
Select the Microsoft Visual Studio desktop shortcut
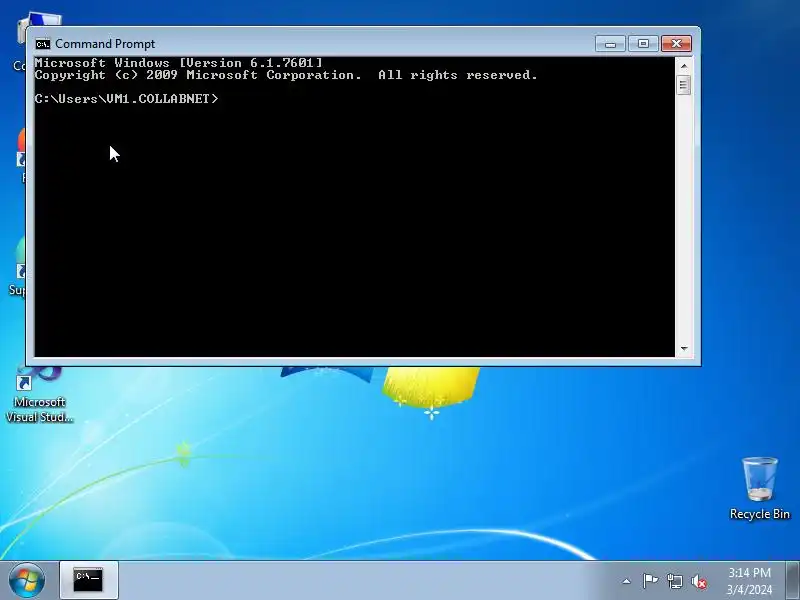39,395
